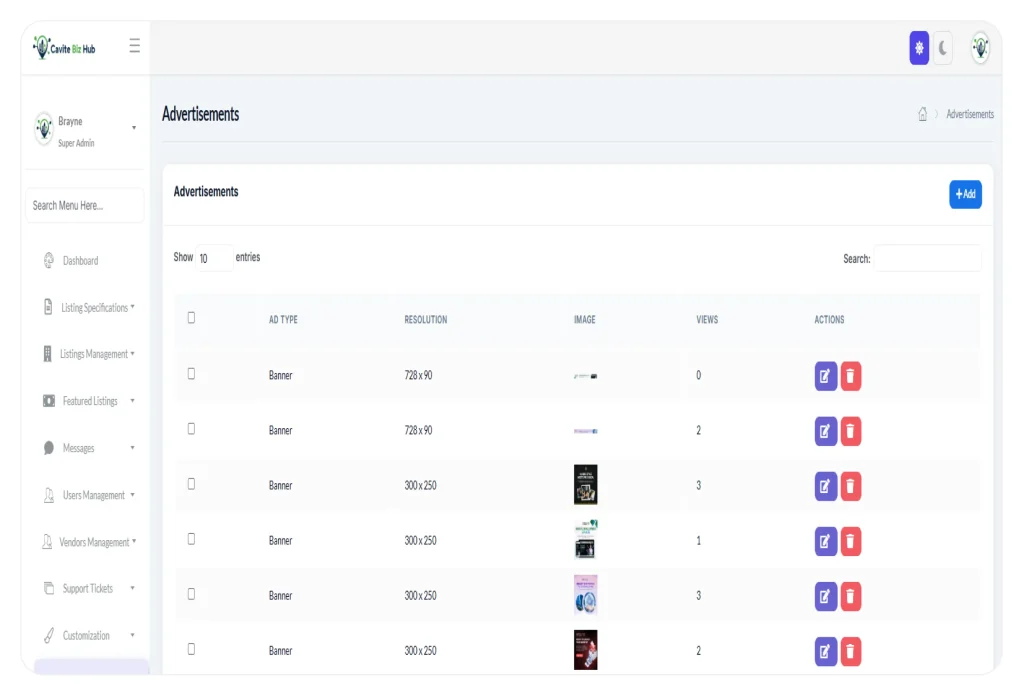
Task: Switch to light mode with the sun button
Action: click(919, 48)
